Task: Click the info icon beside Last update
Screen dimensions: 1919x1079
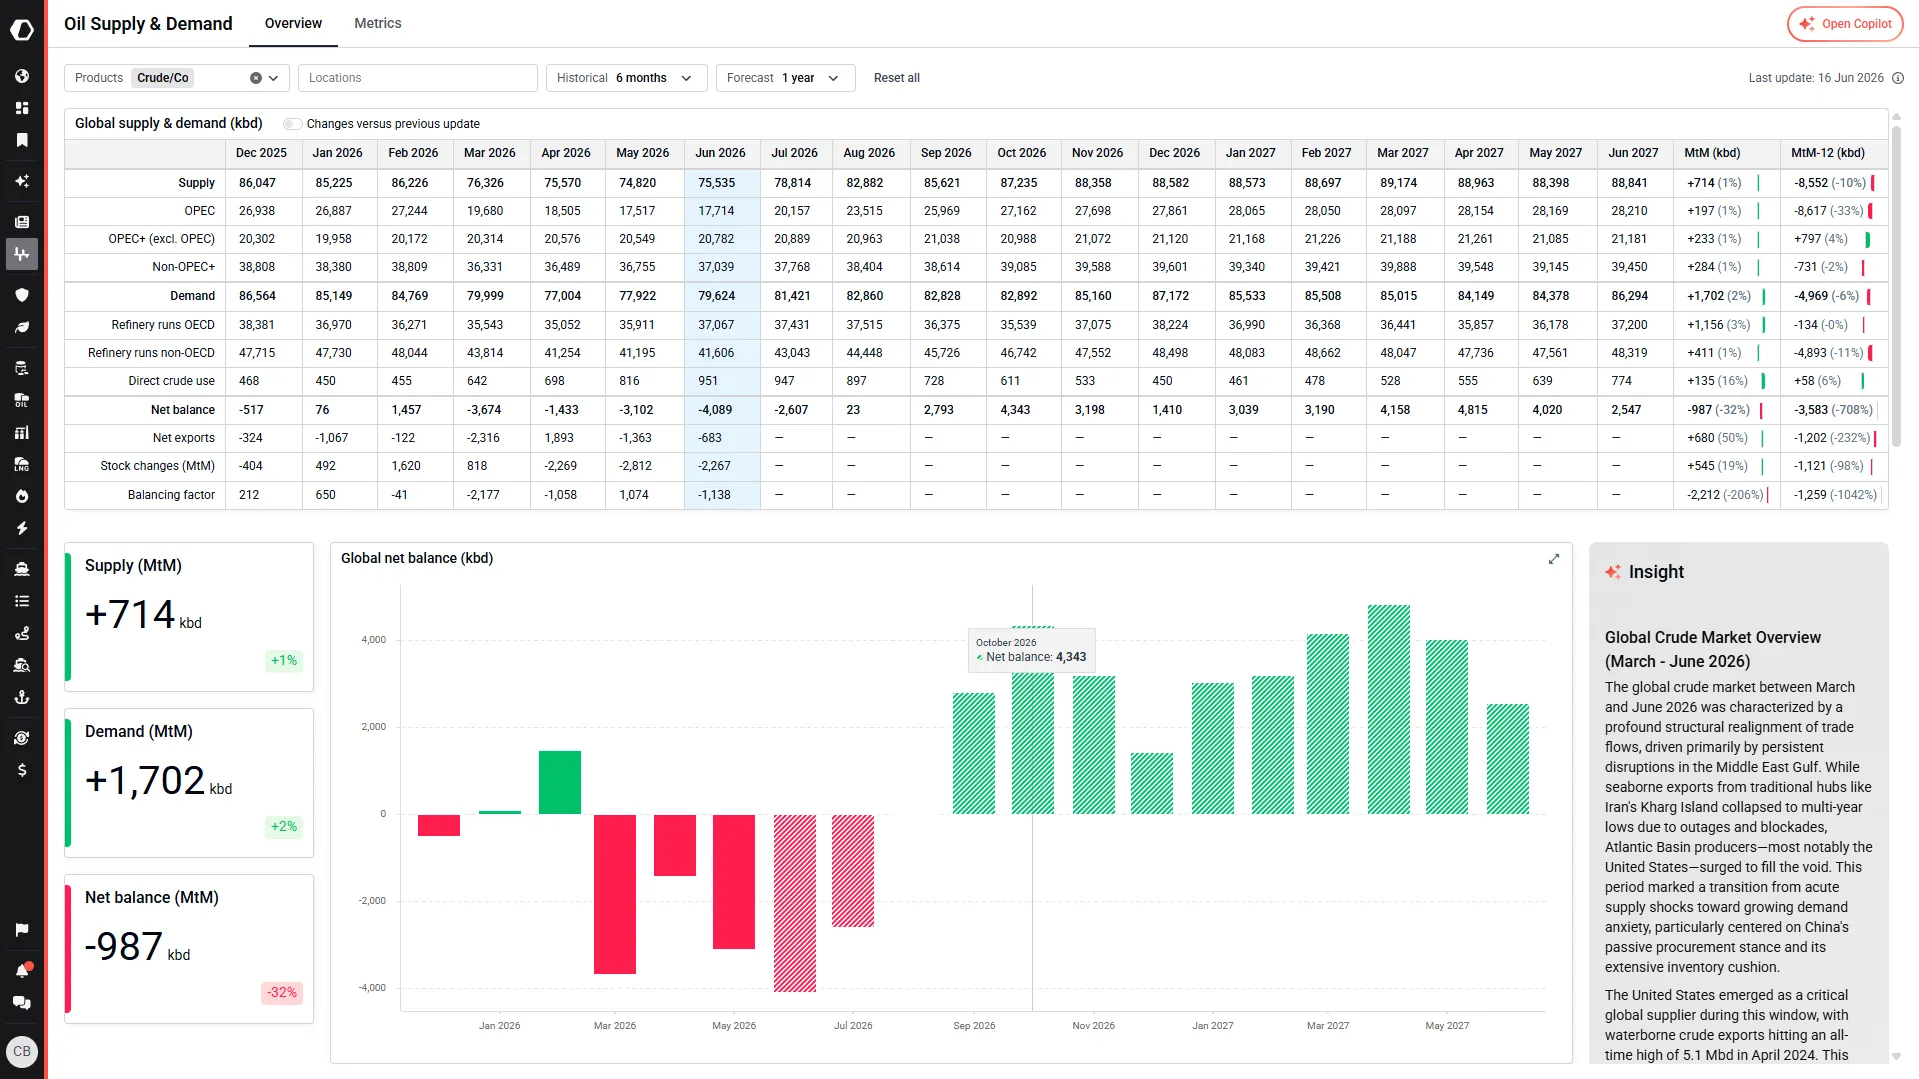Action: tap(1898, 78)
